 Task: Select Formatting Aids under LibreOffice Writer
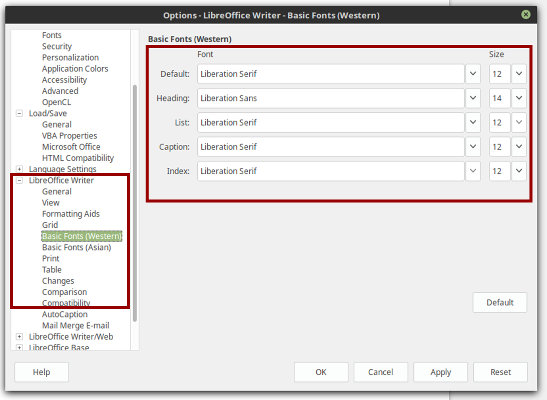click(x=71, y=214)
